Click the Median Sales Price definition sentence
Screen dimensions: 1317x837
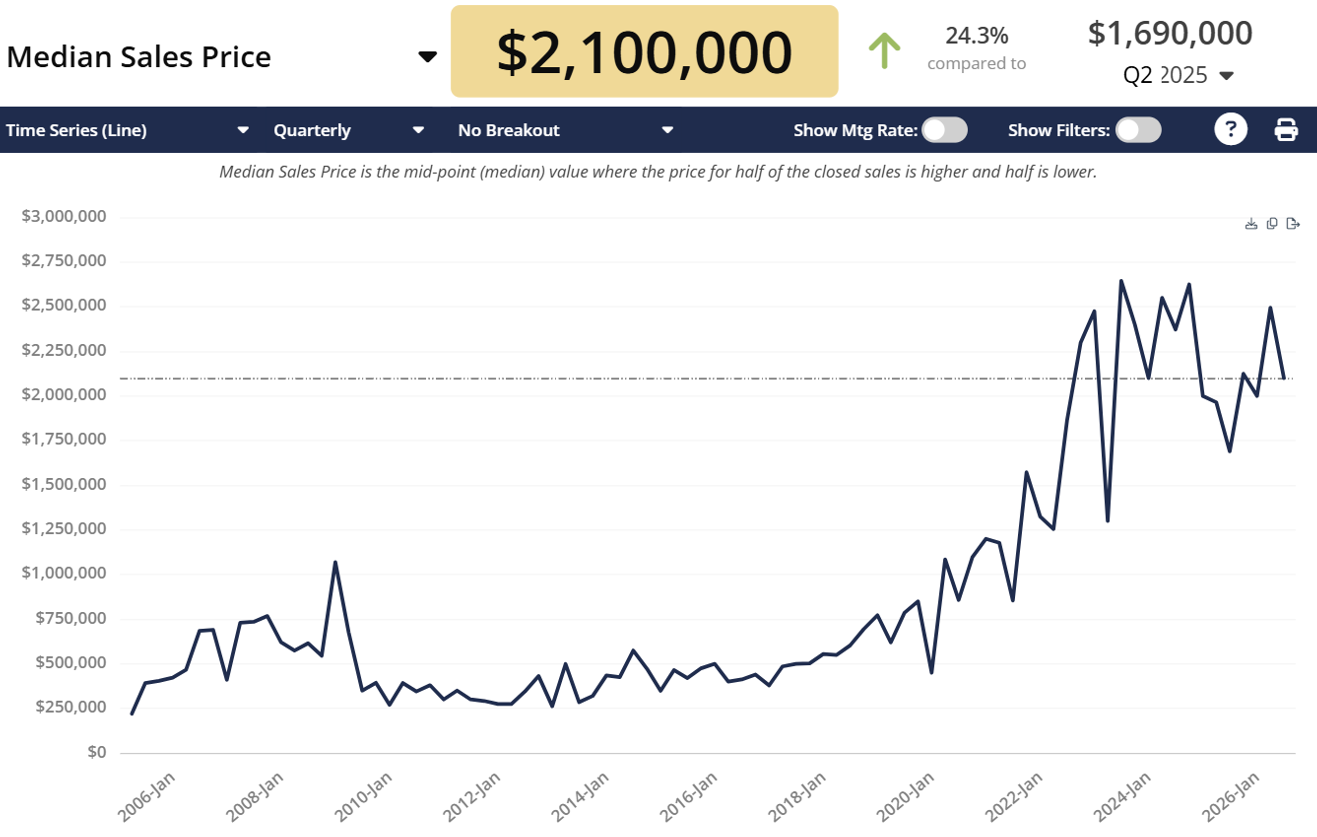(658, 172)
